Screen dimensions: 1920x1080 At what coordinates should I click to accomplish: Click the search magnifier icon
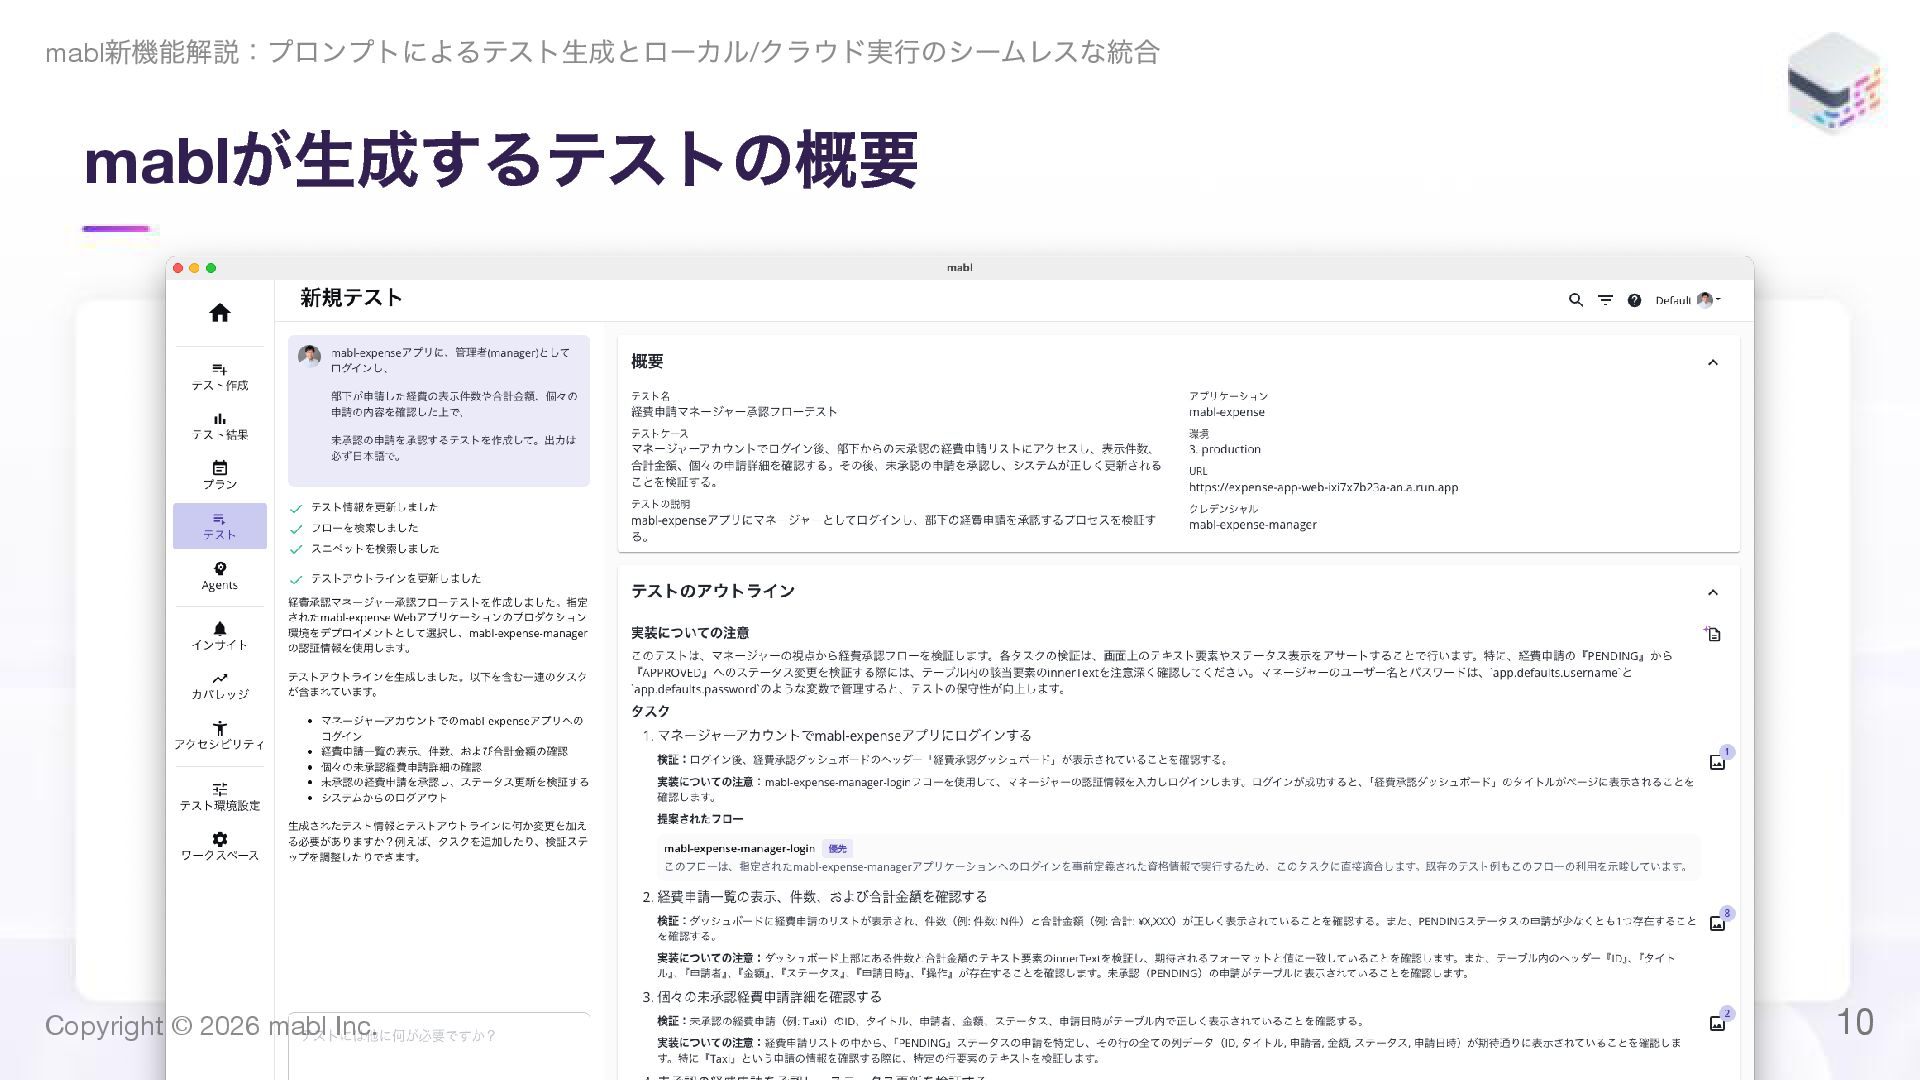(x=1576, y=300)
